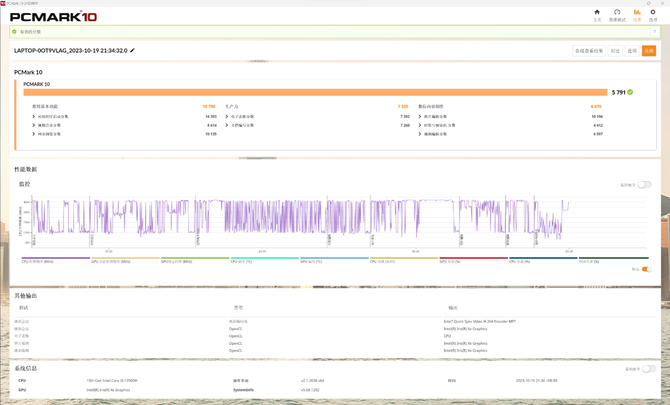Click the Productivity group score 7 325
The width and height of the screenshot is (670, 405).
coord(403,106)
